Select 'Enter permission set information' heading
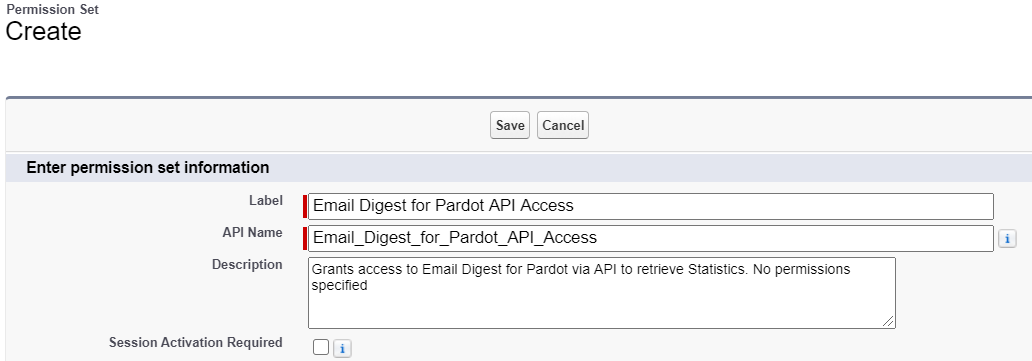 [x=147, y=167]
